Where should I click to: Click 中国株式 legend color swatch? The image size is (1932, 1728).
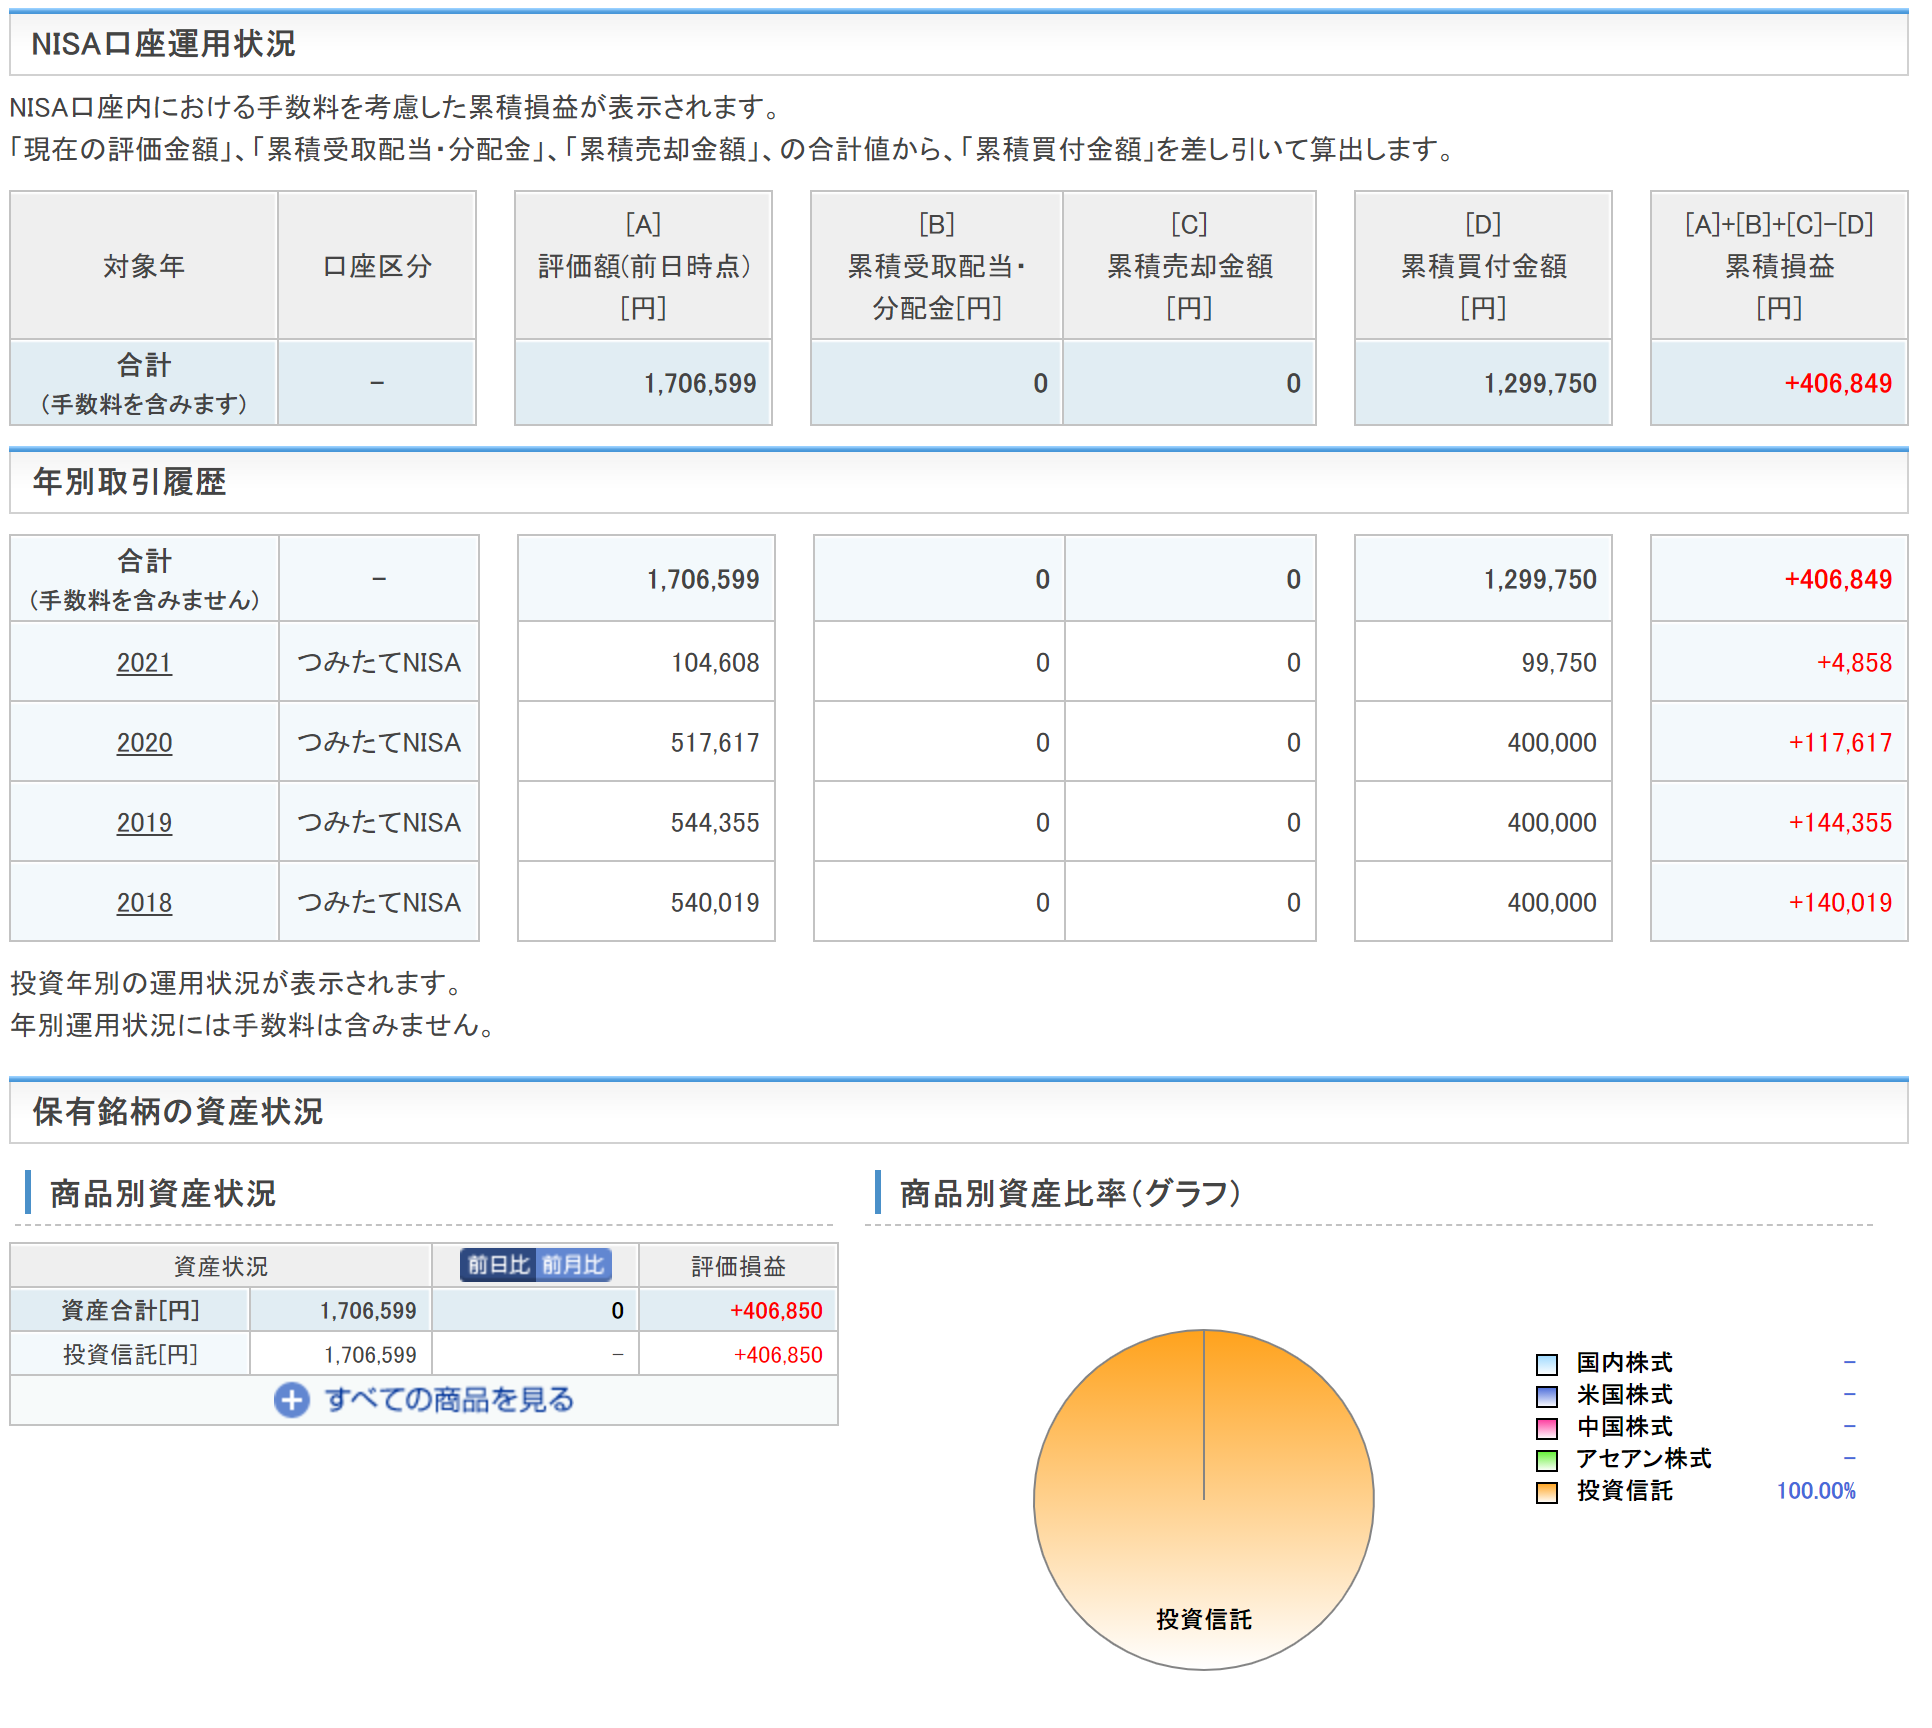[1546, 1428]
